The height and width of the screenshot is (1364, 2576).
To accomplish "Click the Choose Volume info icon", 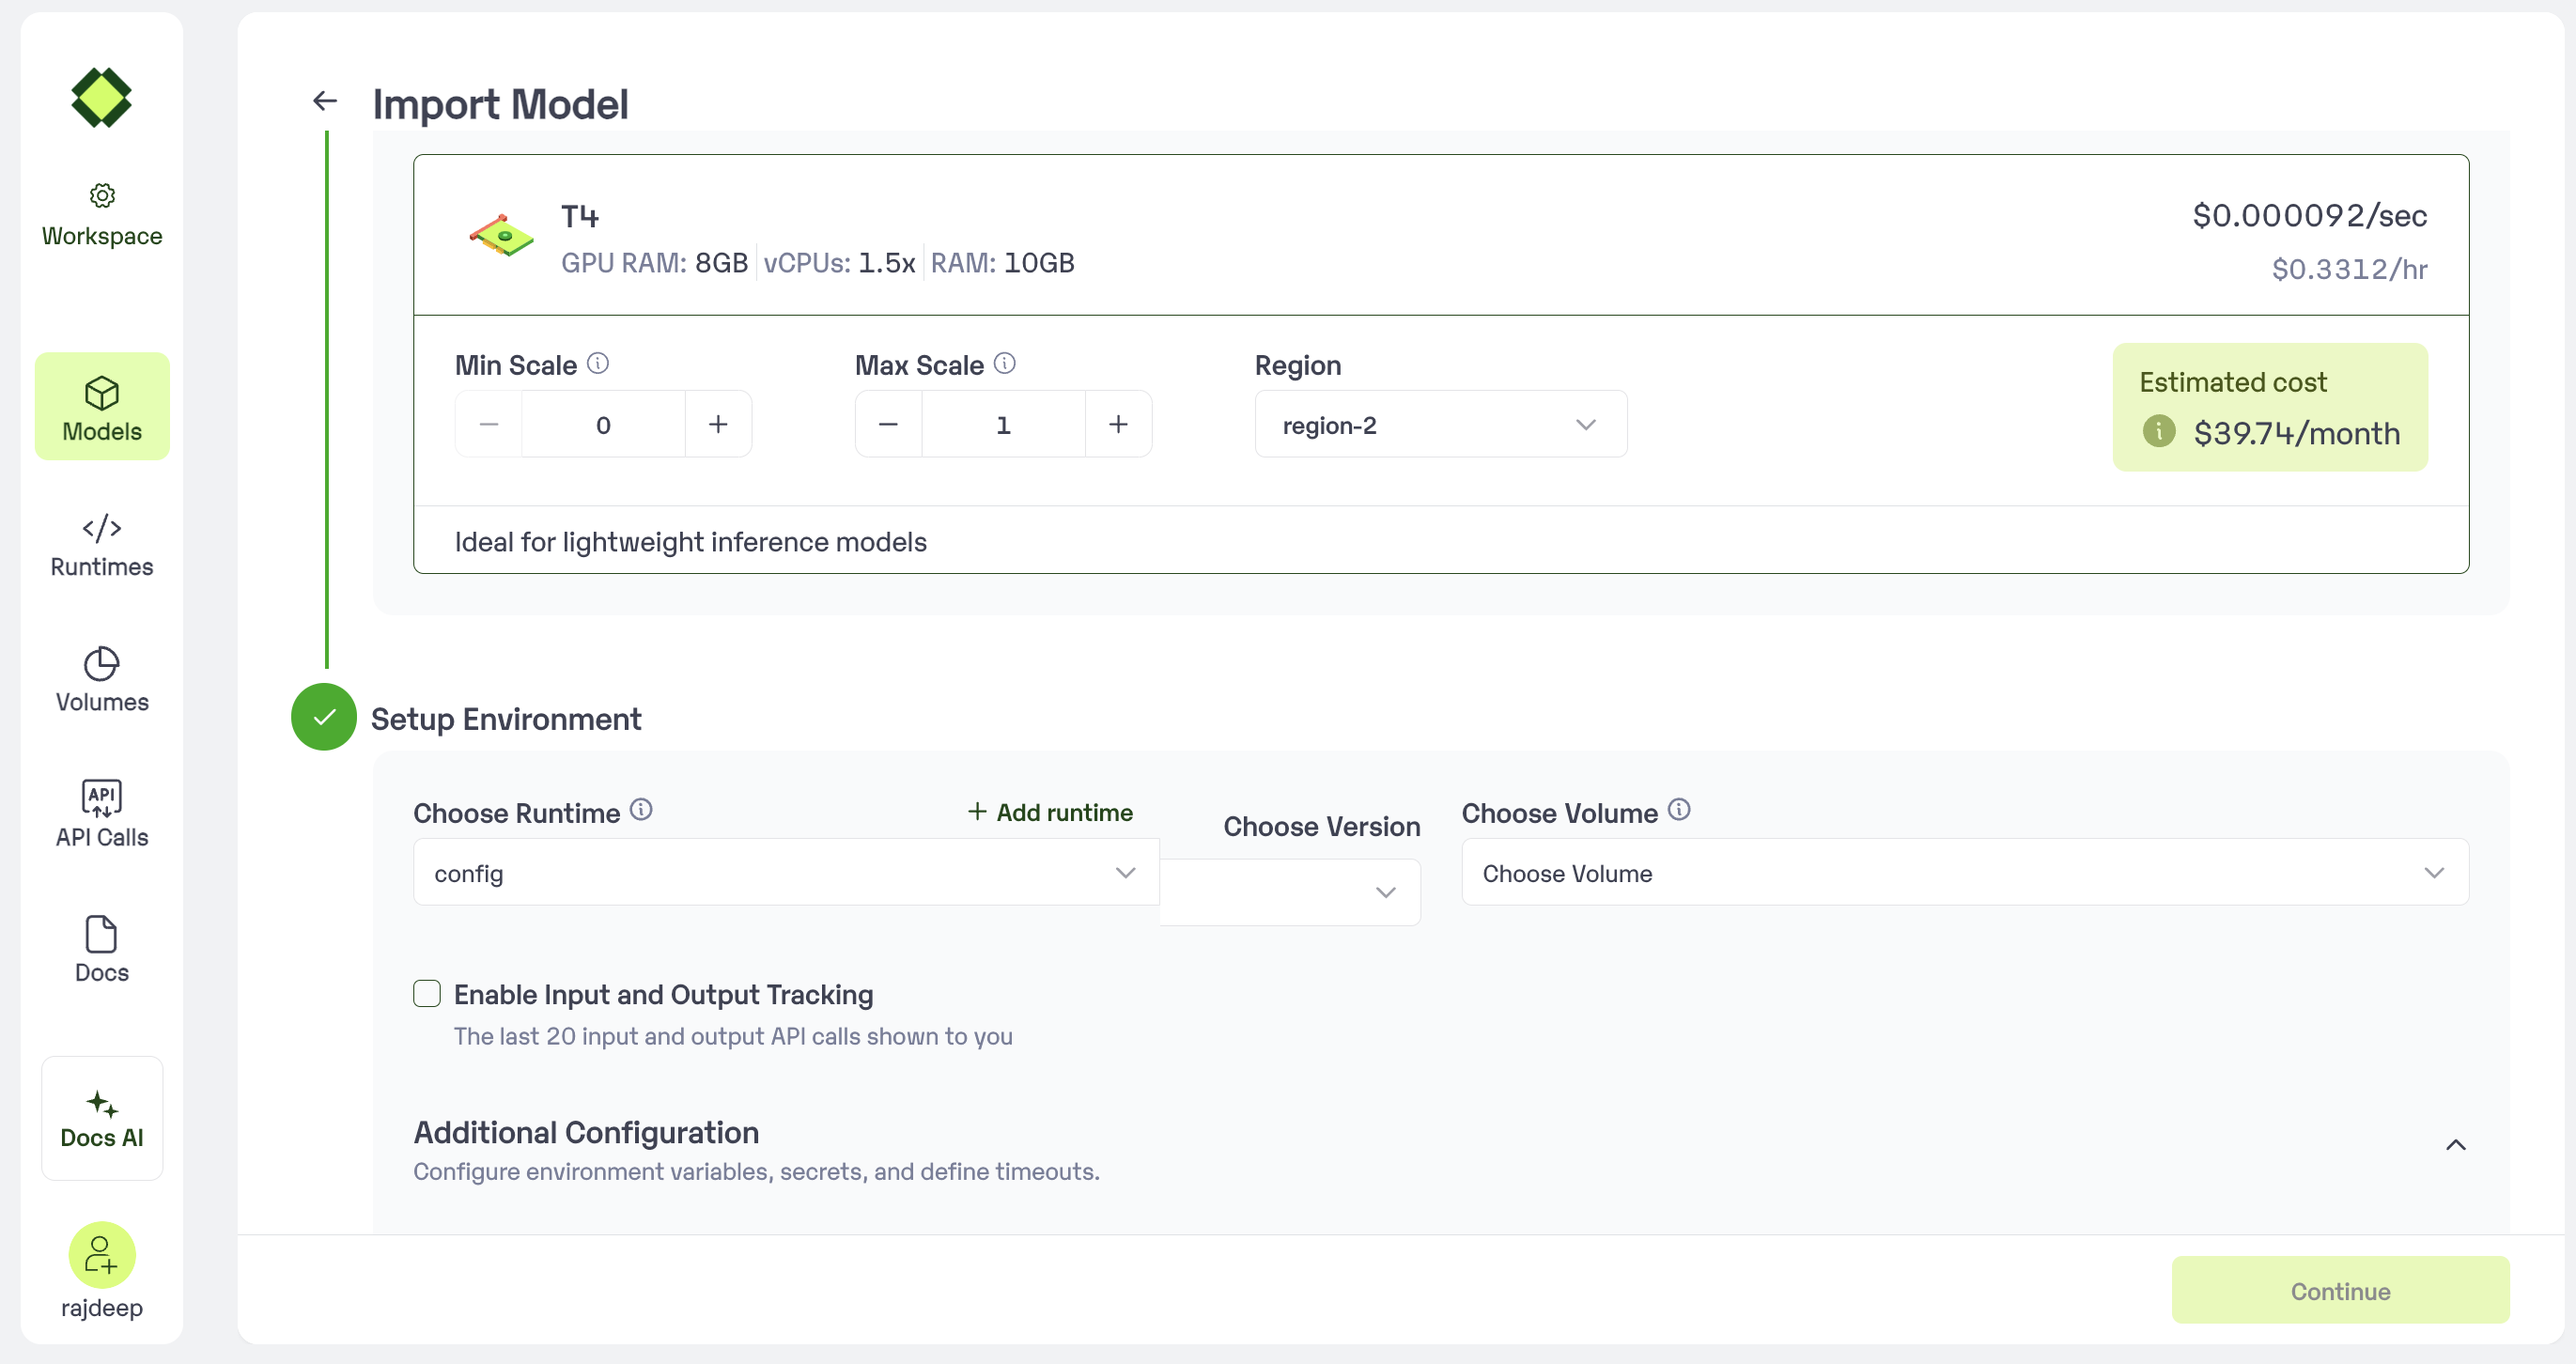I will tap(1679, 810).
